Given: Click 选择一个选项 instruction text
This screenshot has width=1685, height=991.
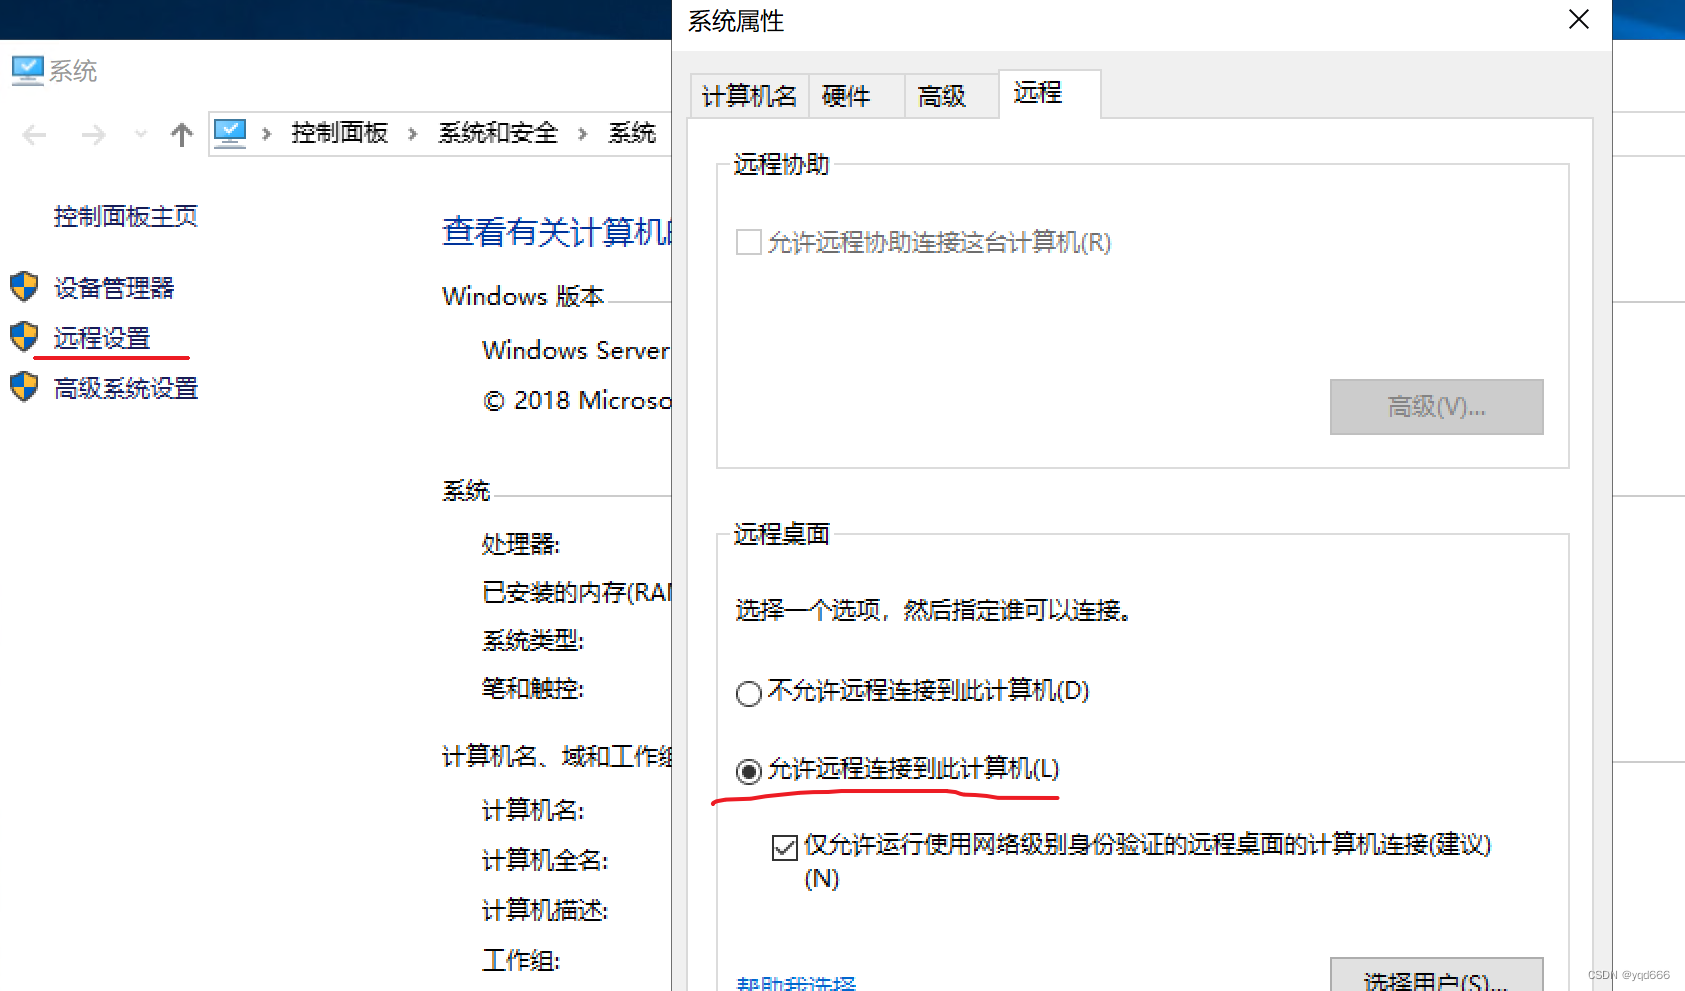Looking at the screenshot, I should (933, 610).
